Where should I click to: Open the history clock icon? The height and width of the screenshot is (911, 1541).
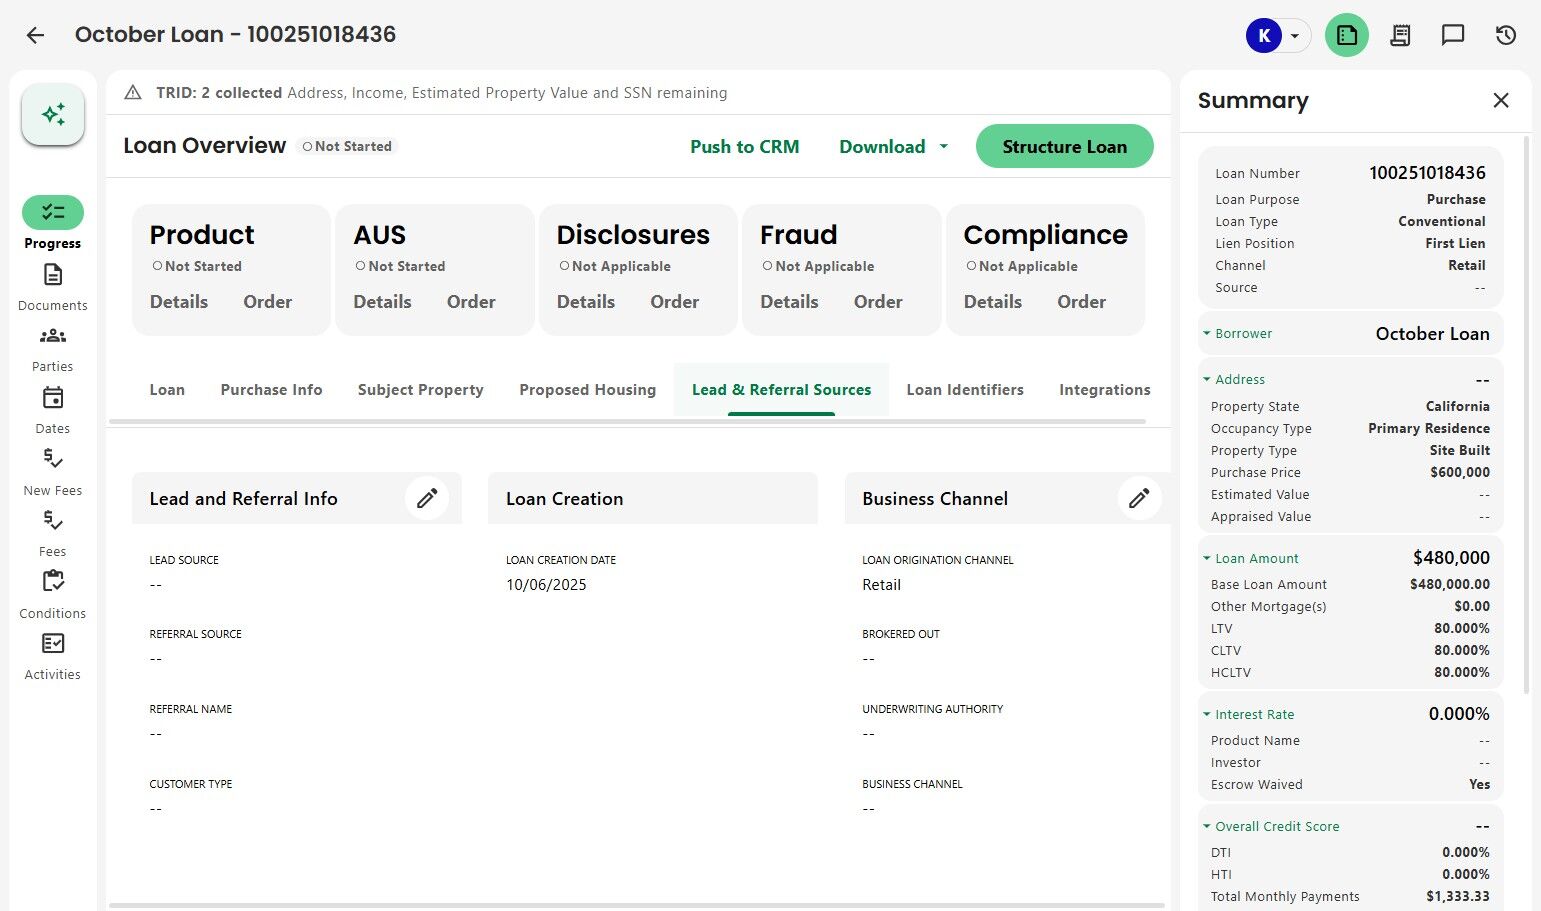coord(1506,36)
